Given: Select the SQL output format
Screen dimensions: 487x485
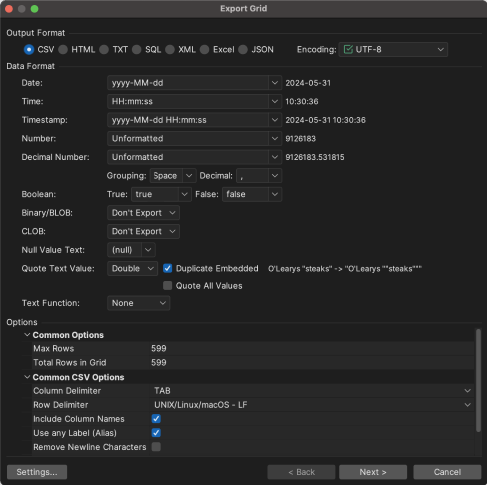Looking at the screenshot, I should (x=137, y=50).
